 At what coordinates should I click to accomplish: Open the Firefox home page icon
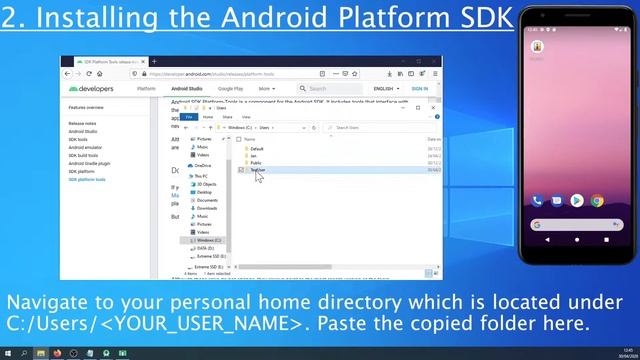tap(100, 74)
